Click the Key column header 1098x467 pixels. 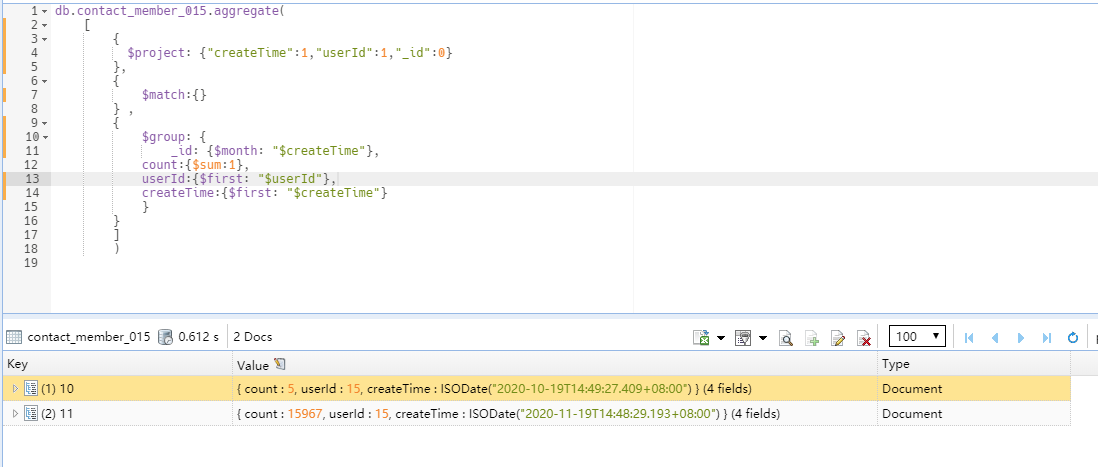(118, 365)
